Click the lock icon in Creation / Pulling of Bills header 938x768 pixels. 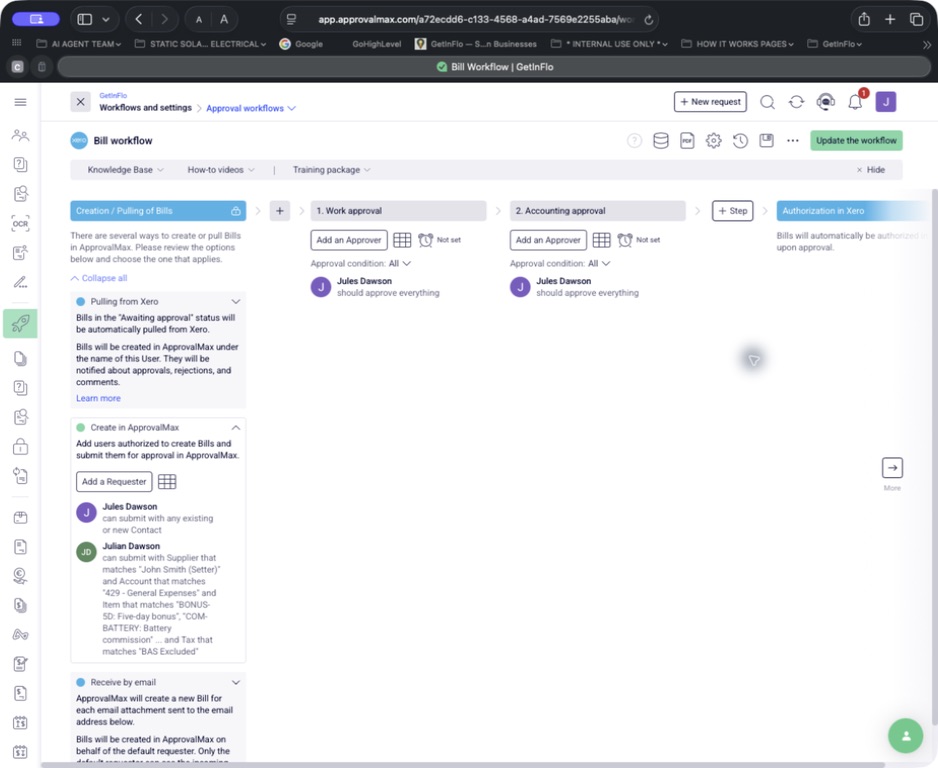point(236,211)
